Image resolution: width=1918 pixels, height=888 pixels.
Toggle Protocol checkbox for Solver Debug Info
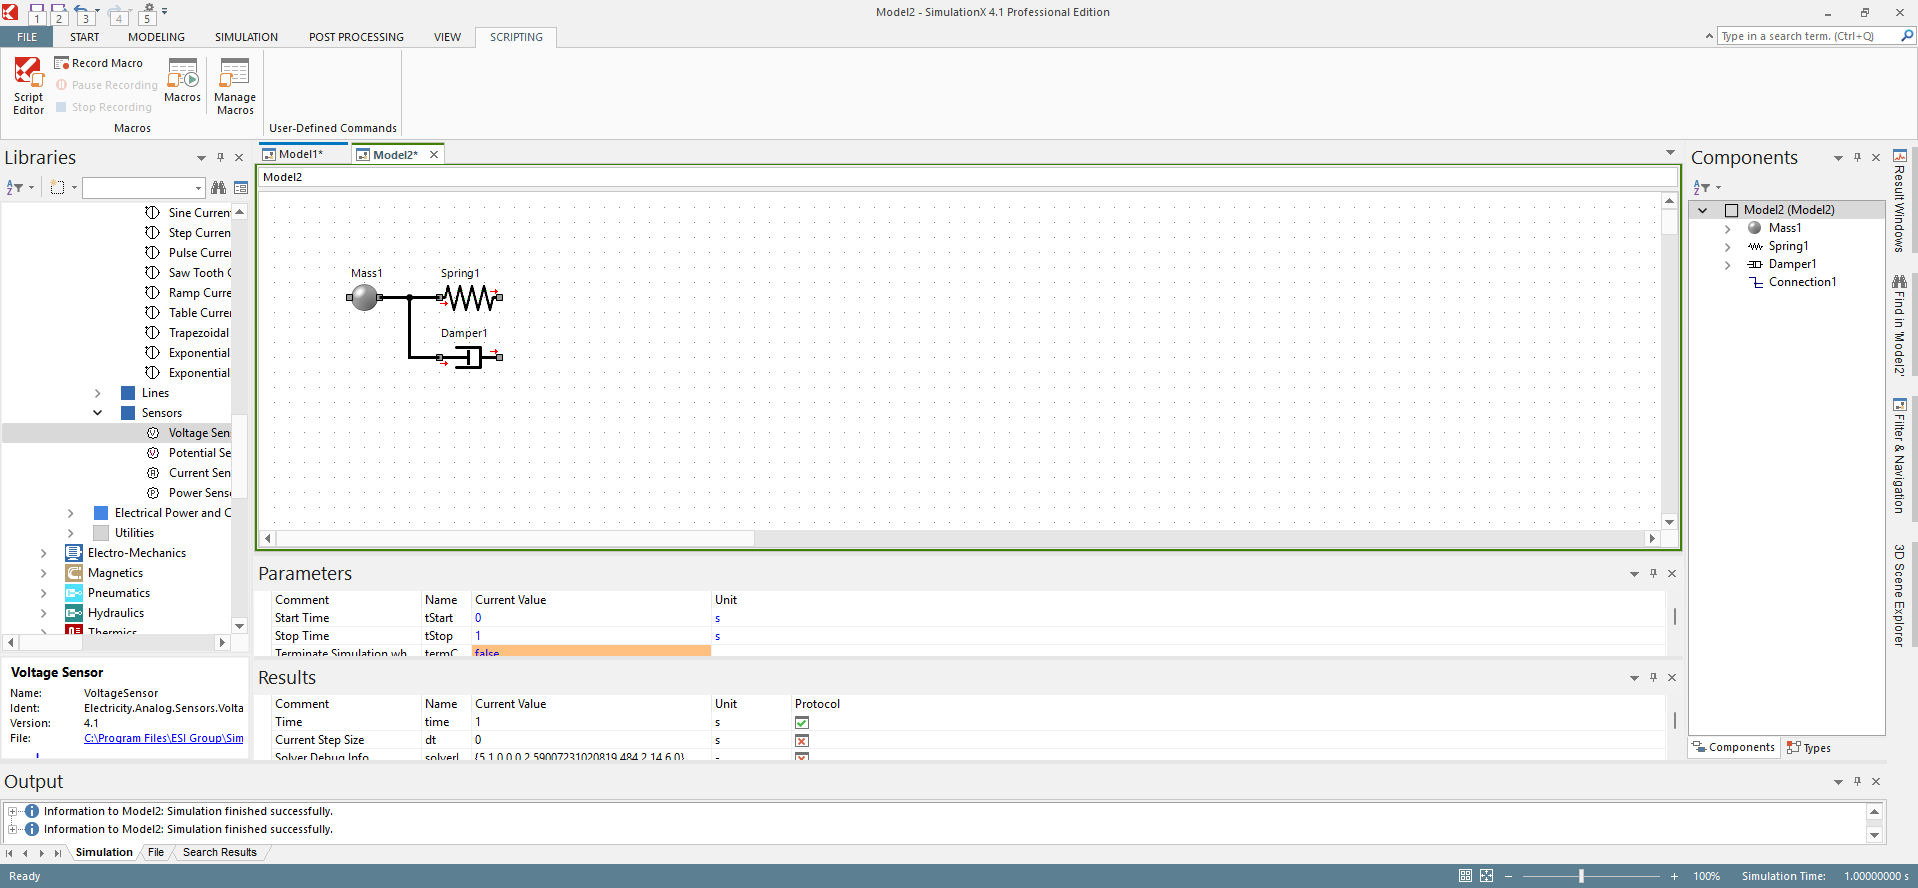(x=801, y=757)
